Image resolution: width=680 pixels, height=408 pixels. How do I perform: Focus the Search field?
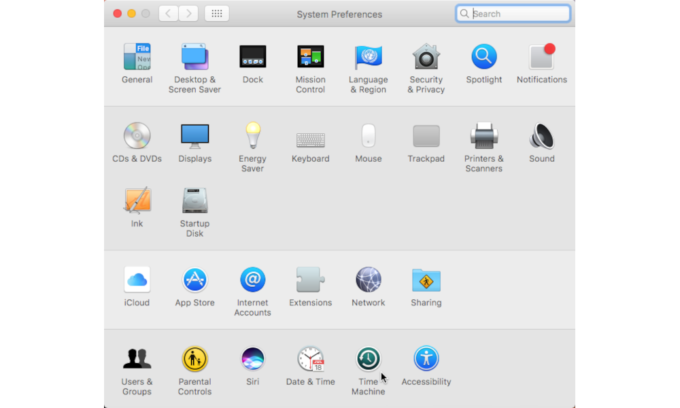click(513, 13)
